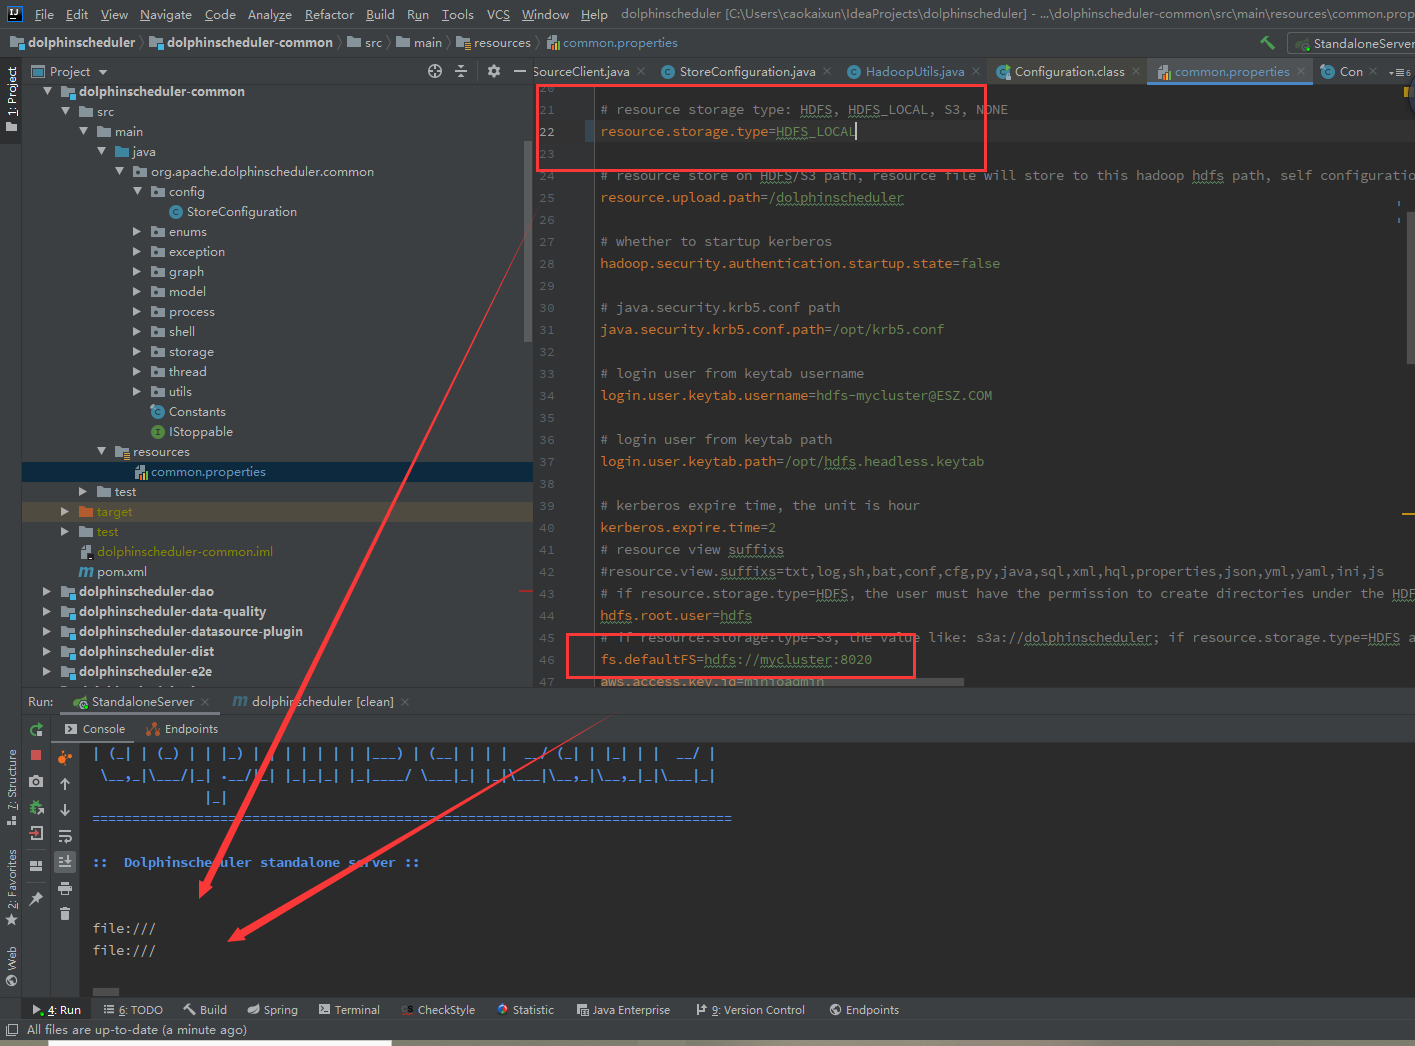This screenshot has width=1415, height=1046.
Task: Expand the storage package
Action: tap(137, 351)
